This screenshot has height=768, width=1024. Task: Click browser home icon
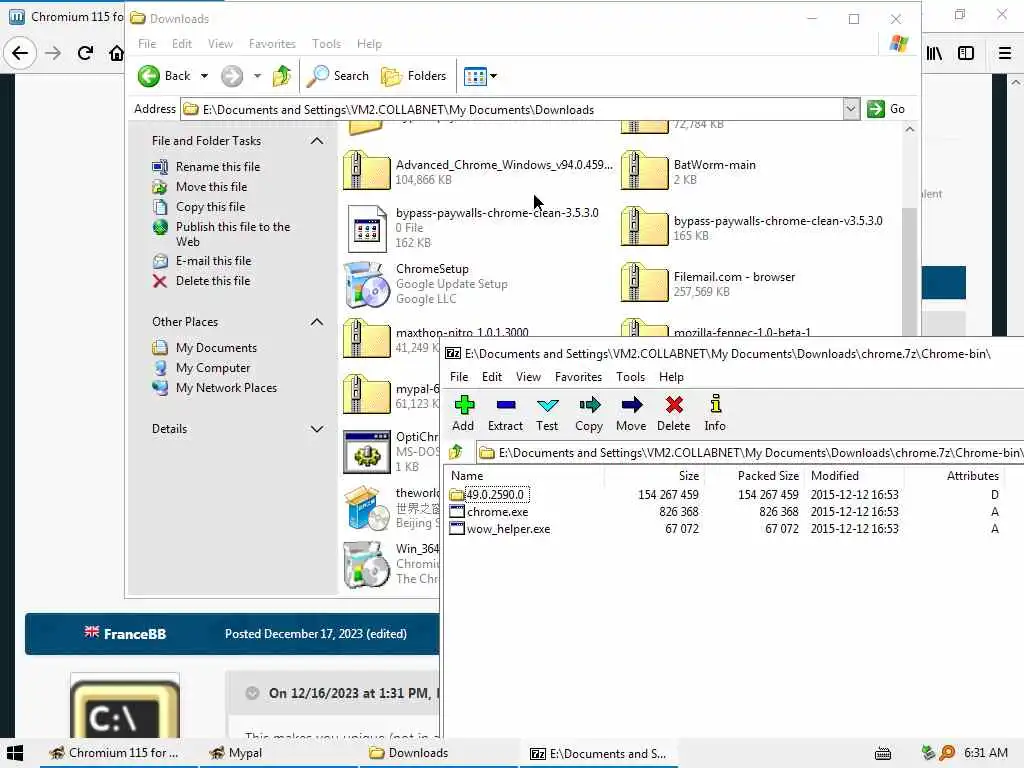(116, 53)
